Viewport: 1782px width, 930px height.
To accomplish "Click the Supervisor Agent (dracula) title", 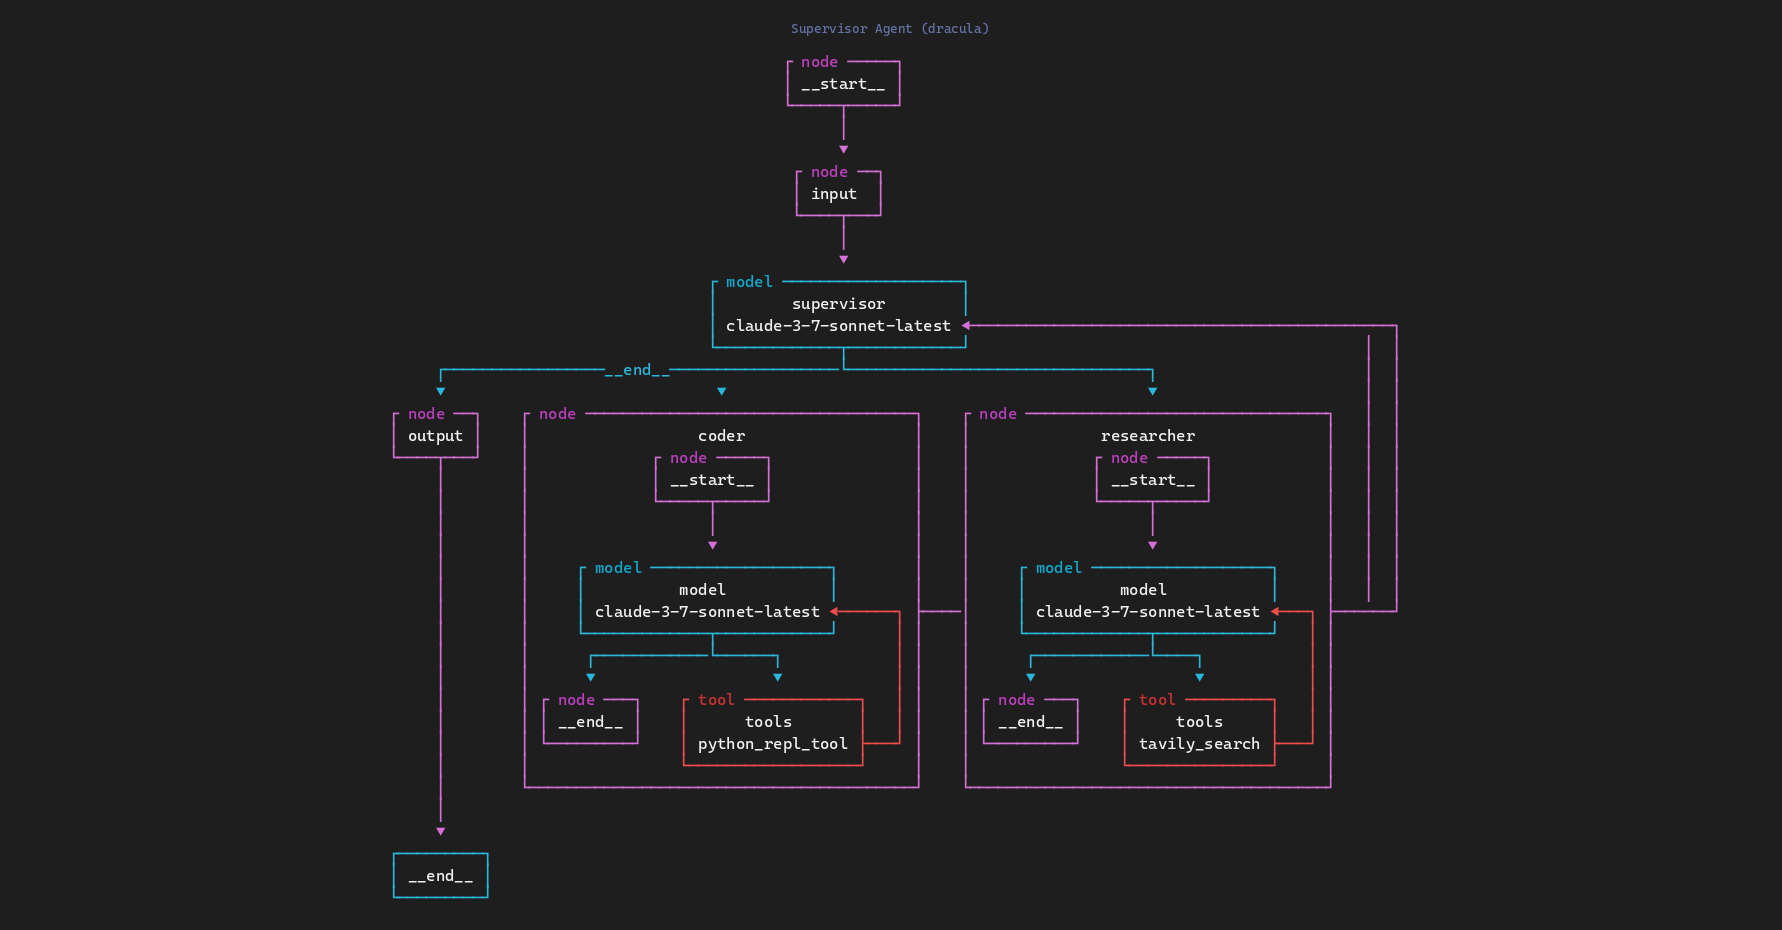I will tap(889, 28).
